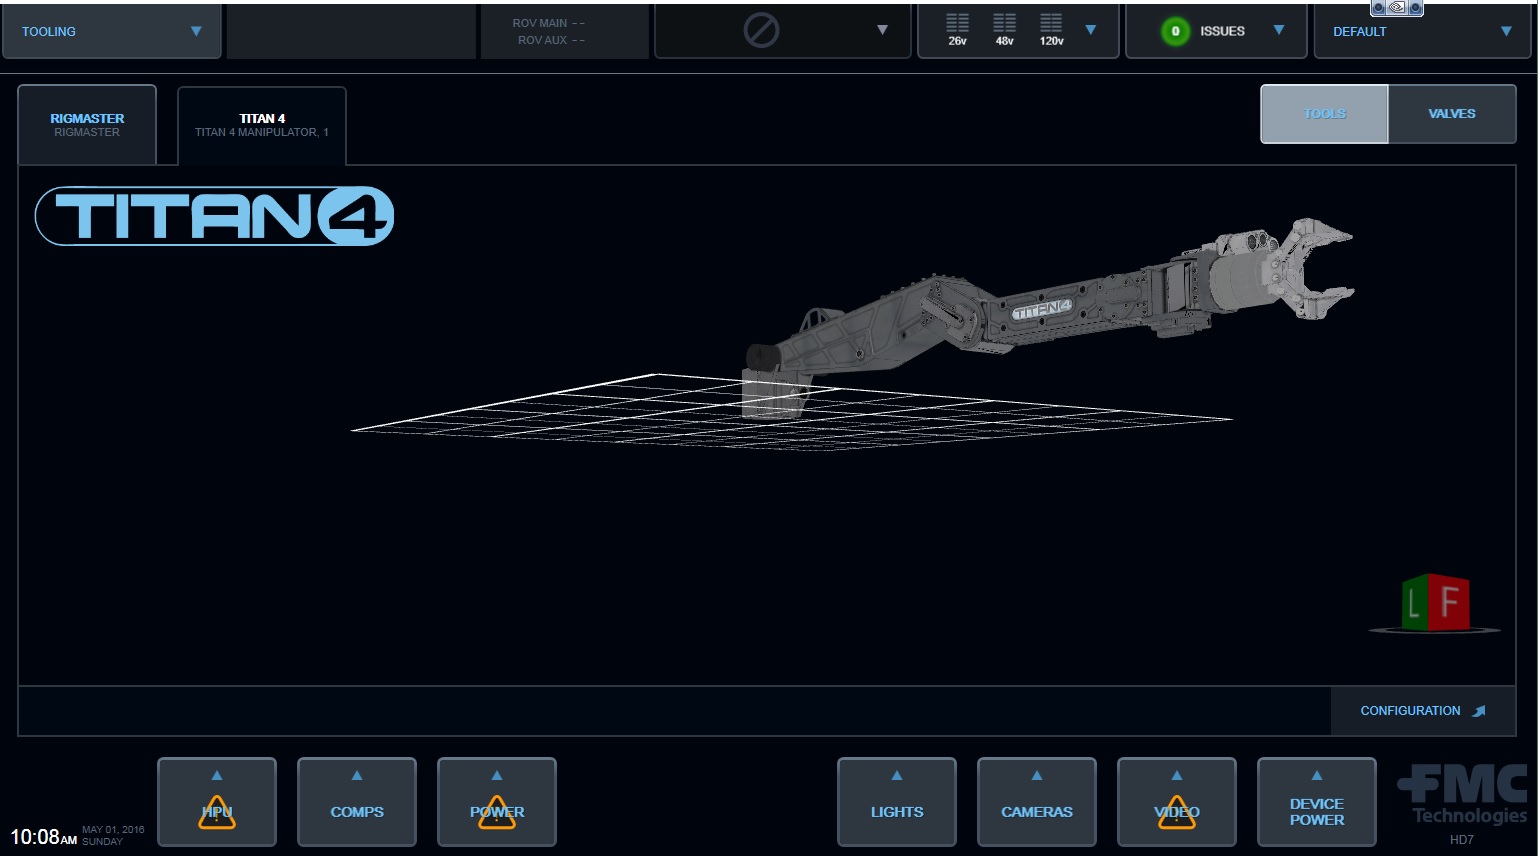This screenshot has width=1538, height=856.
Task: Click the disabled circle-slash icon
Action: click(761, 31)
